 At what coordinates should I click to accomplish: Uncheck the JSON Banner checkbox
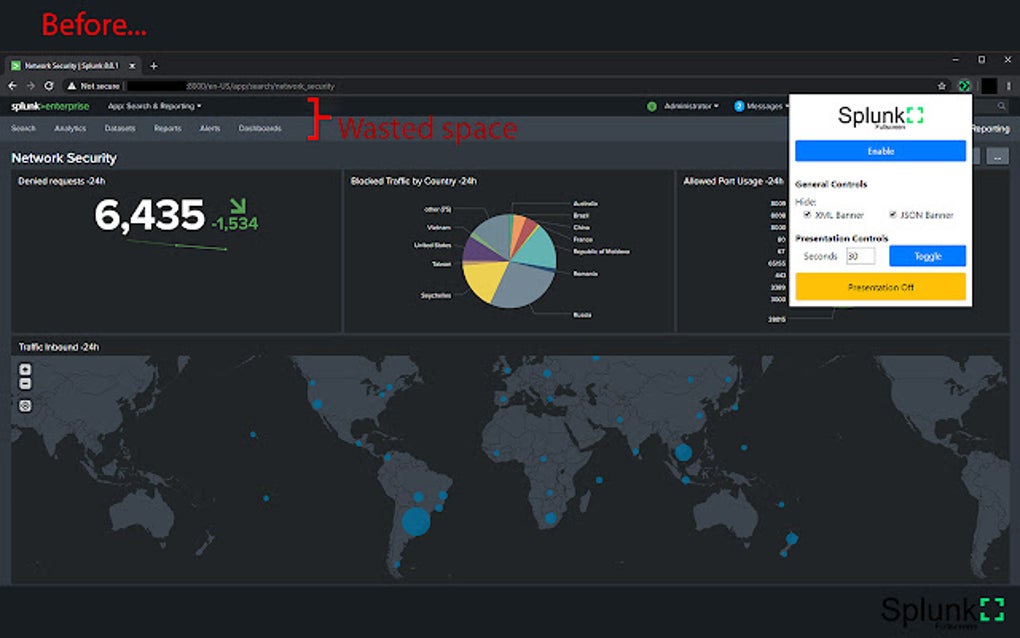click(x=892, y=214)
